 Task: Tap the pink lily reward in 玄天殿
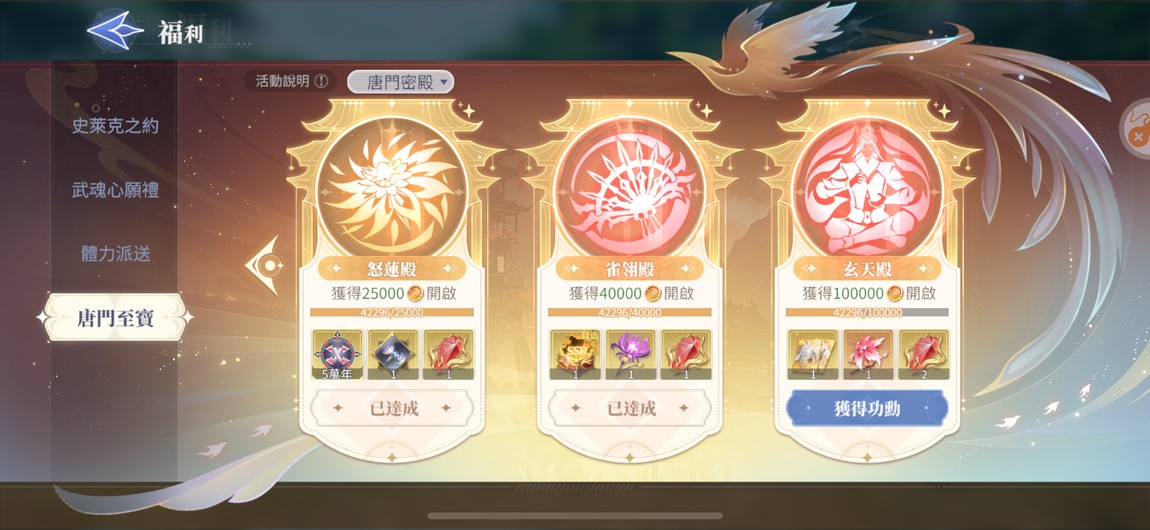point(868,355)
